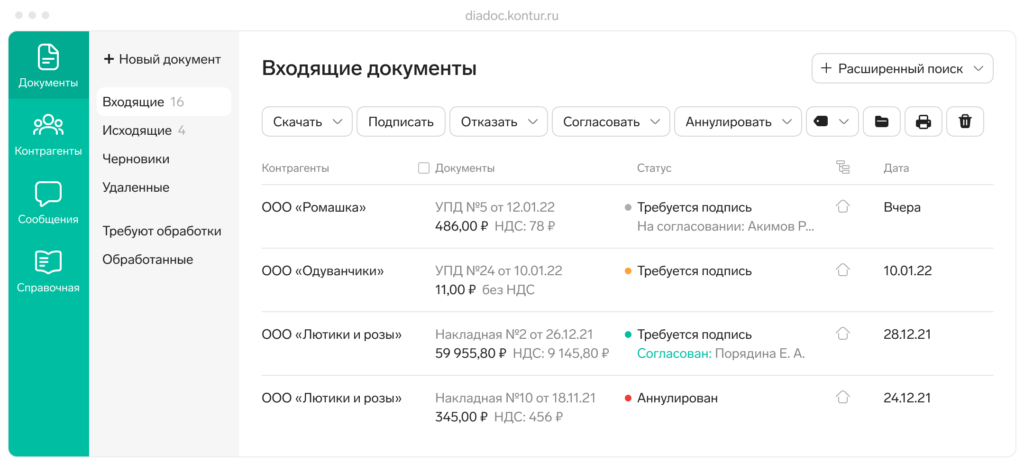Open the Документы section in sidebar
The height and width of the screenshot is (465, 1024).
[48, 66]
